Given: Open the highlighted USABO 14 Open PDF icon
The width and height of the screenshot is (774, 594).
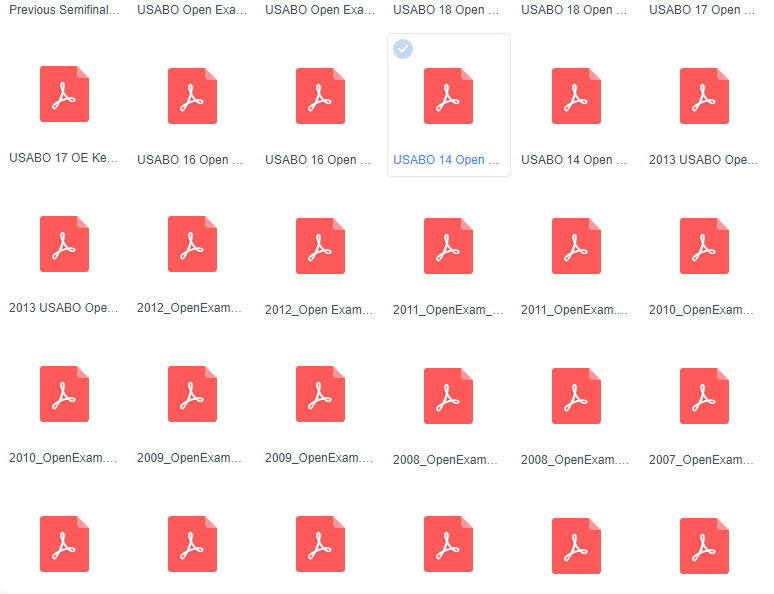Looking at the screenshot, I should [x=448, y=96].
